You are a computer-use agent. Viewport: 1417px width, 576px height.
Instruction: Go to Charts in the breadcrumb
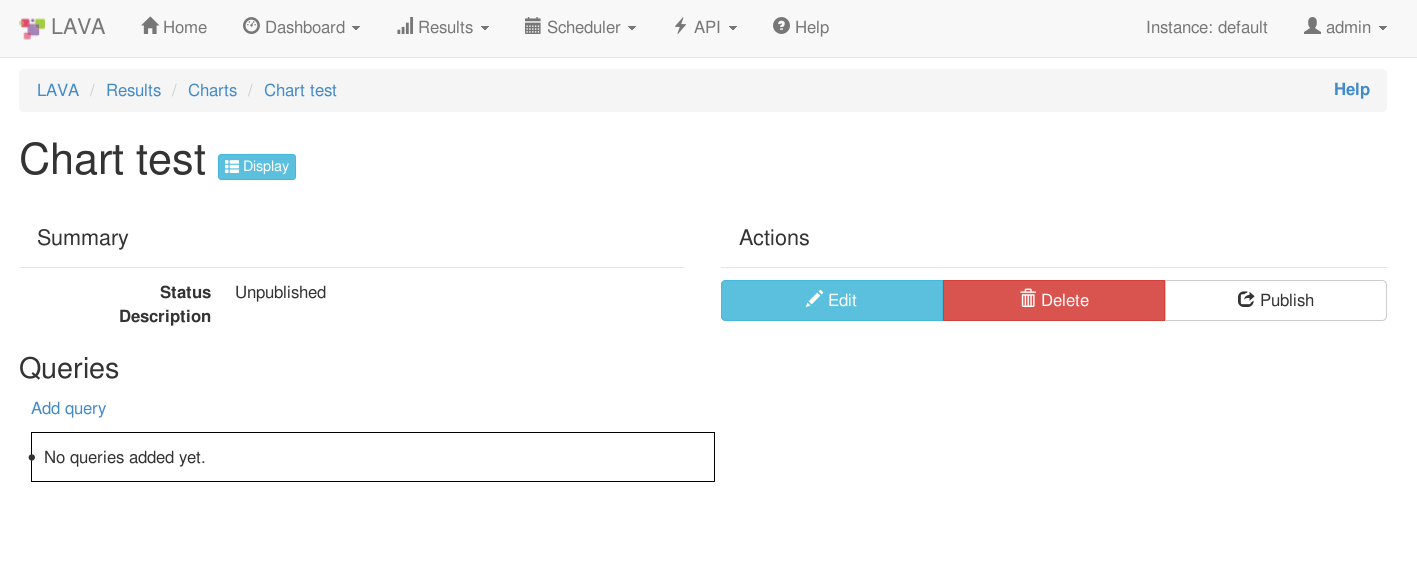point(212,90)
